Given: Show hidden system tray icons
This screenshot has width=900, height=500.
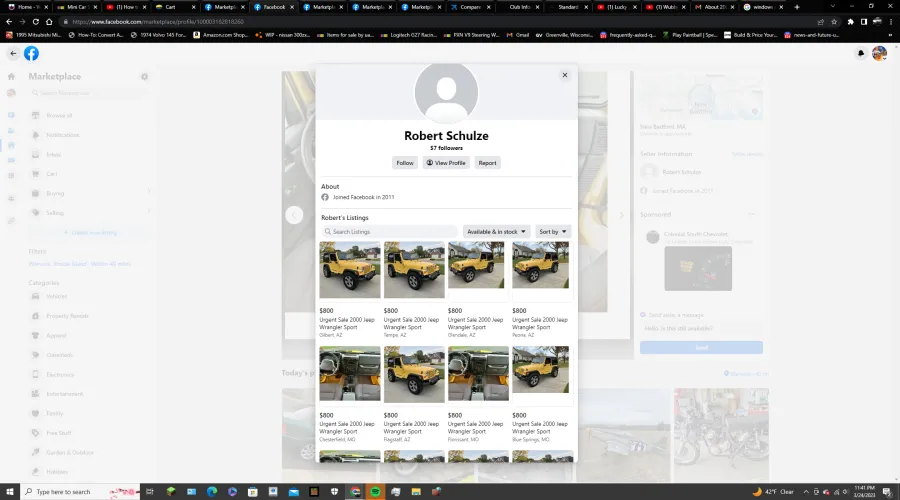Looking at the screenshot, I should [x=806, y=492].
